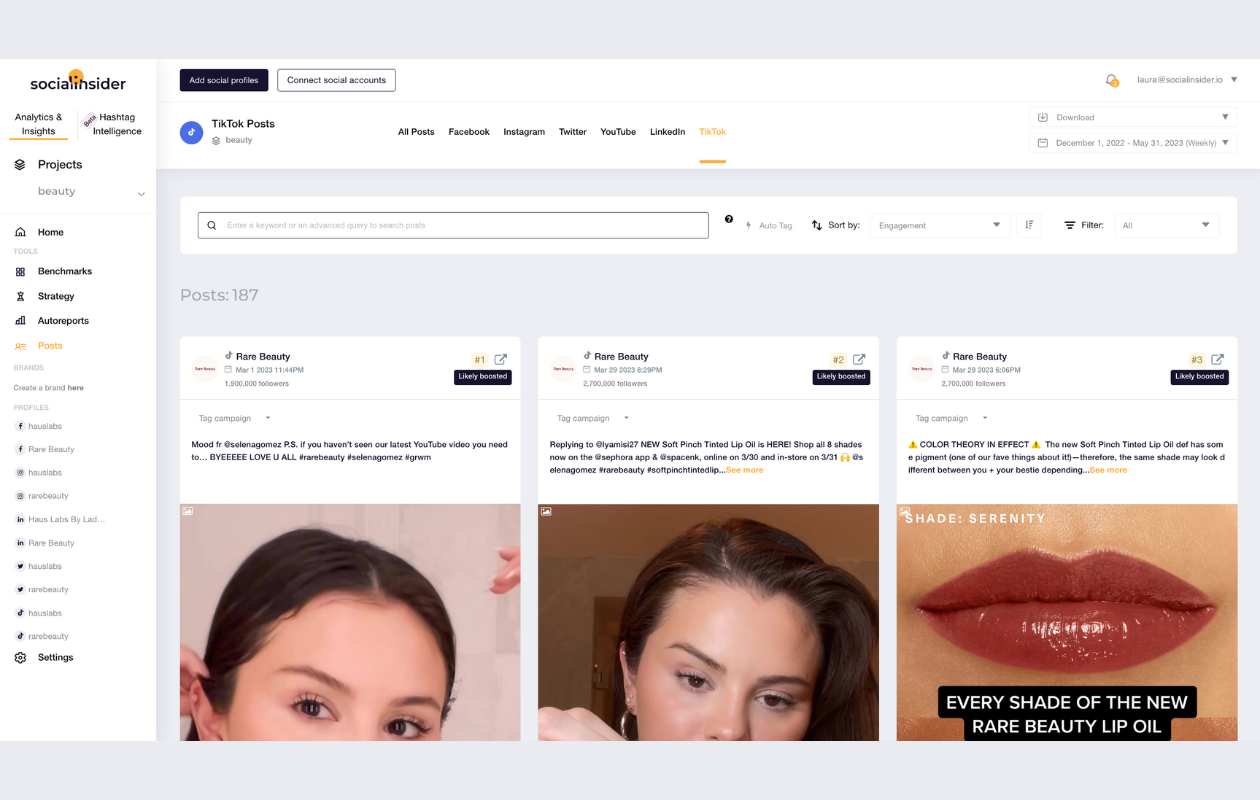Click Rare Beauty avatar on post #2
This screenshot has height=800, width=1260.
563,369
